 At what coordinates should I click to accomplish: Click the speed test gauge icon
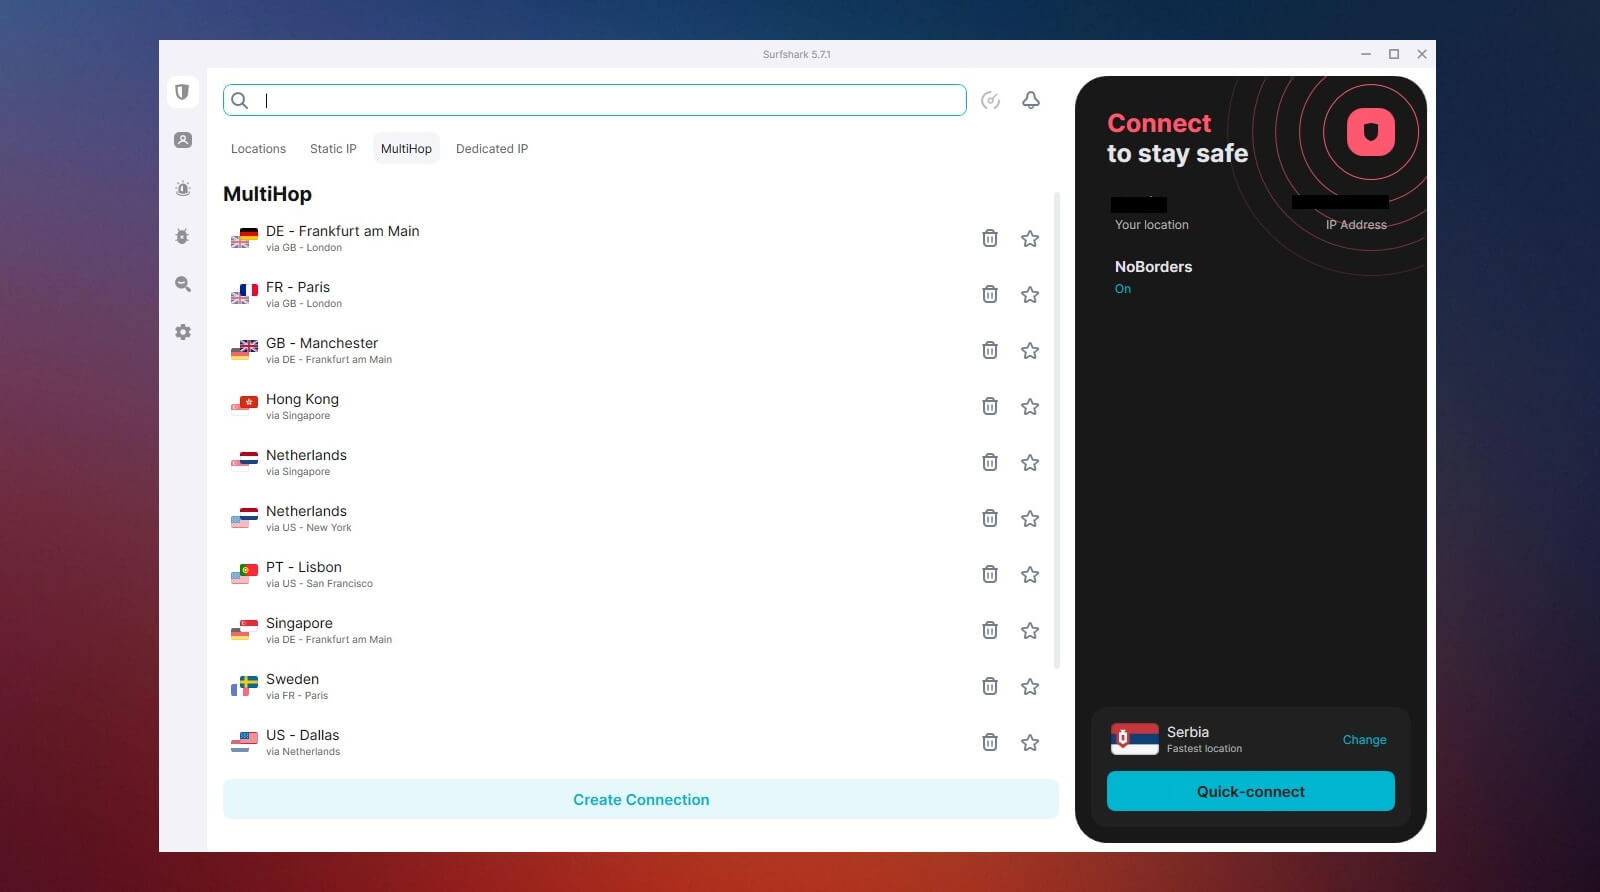(990, 100)
